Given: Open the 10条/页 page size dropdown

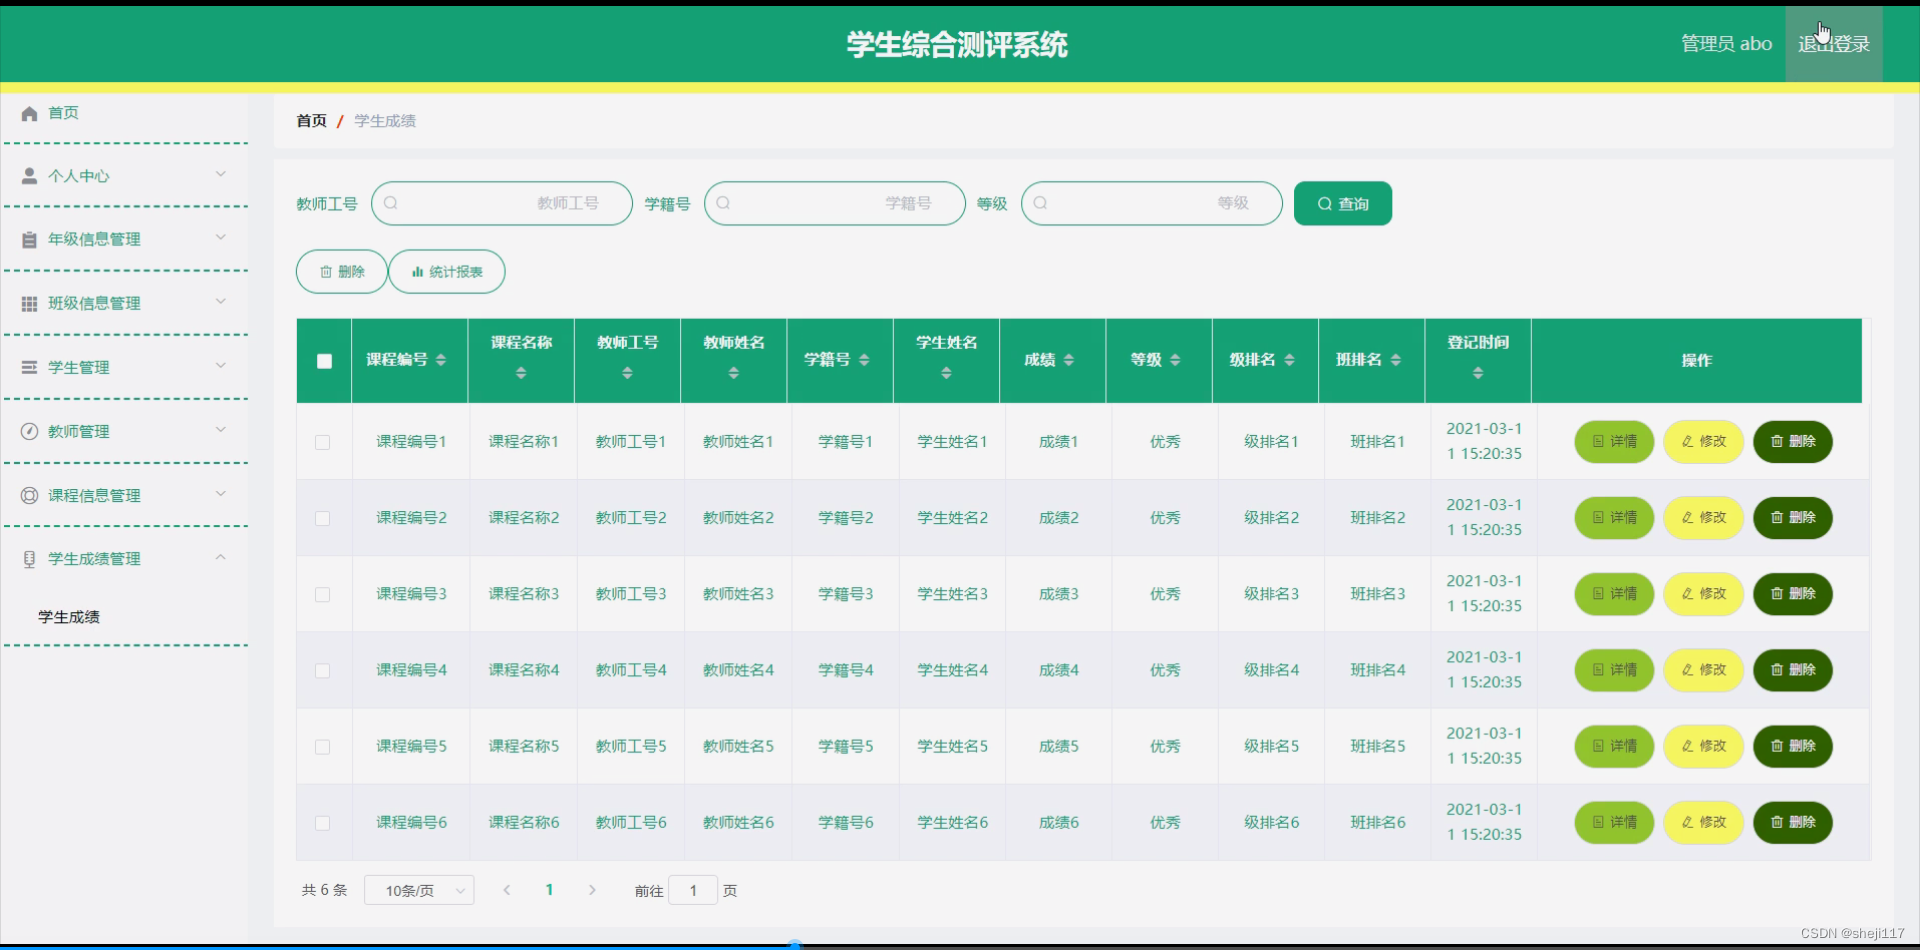Looking at the screenshot, I should click(x=419, y=889).
